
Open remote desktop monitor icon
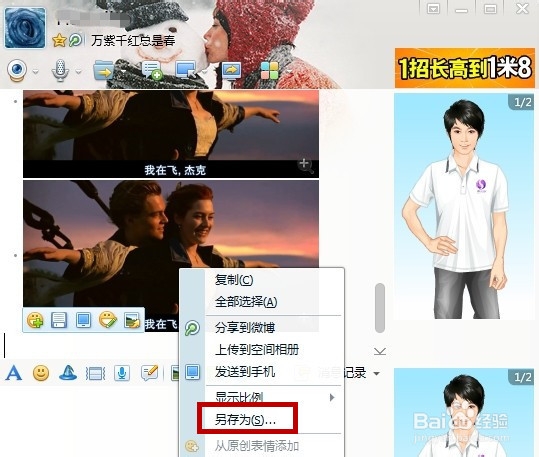click(x=186, y=70)
